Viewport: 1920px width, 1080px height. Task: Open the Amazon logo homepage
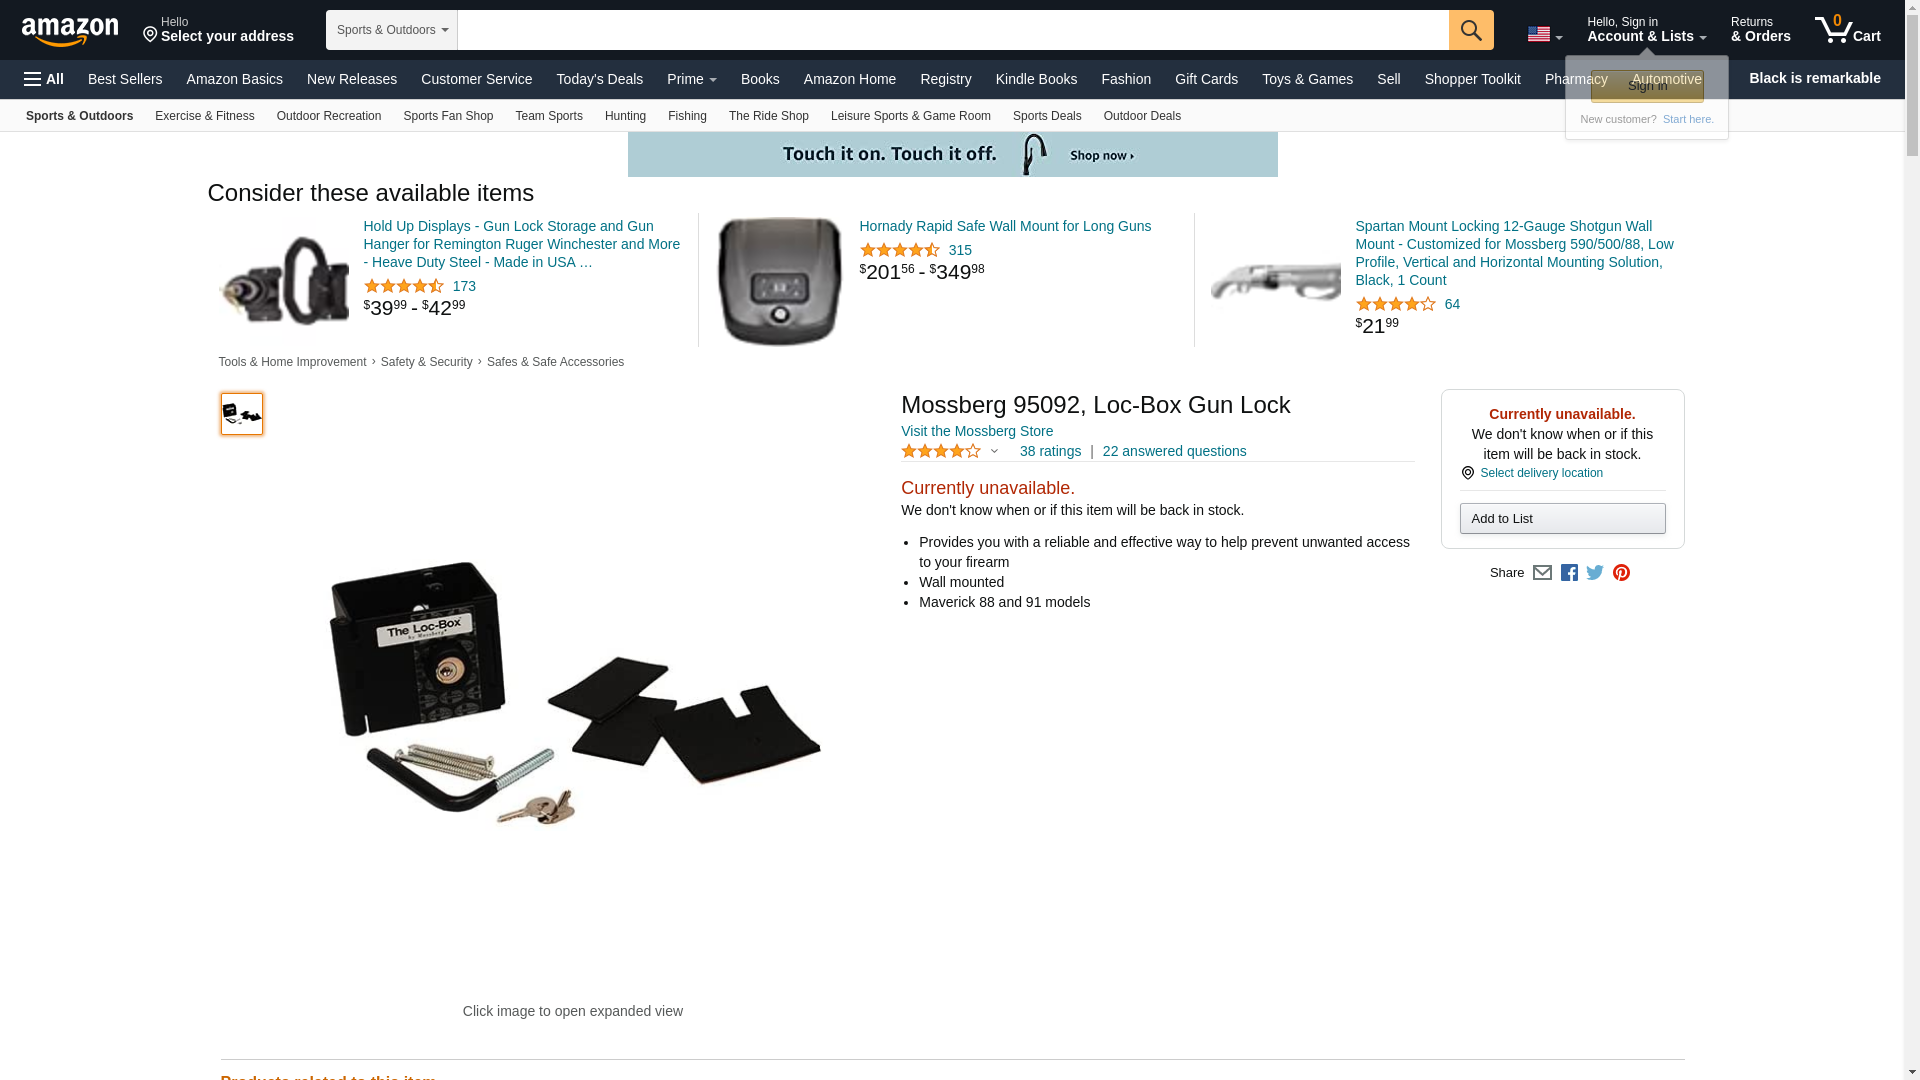(70, 31)
